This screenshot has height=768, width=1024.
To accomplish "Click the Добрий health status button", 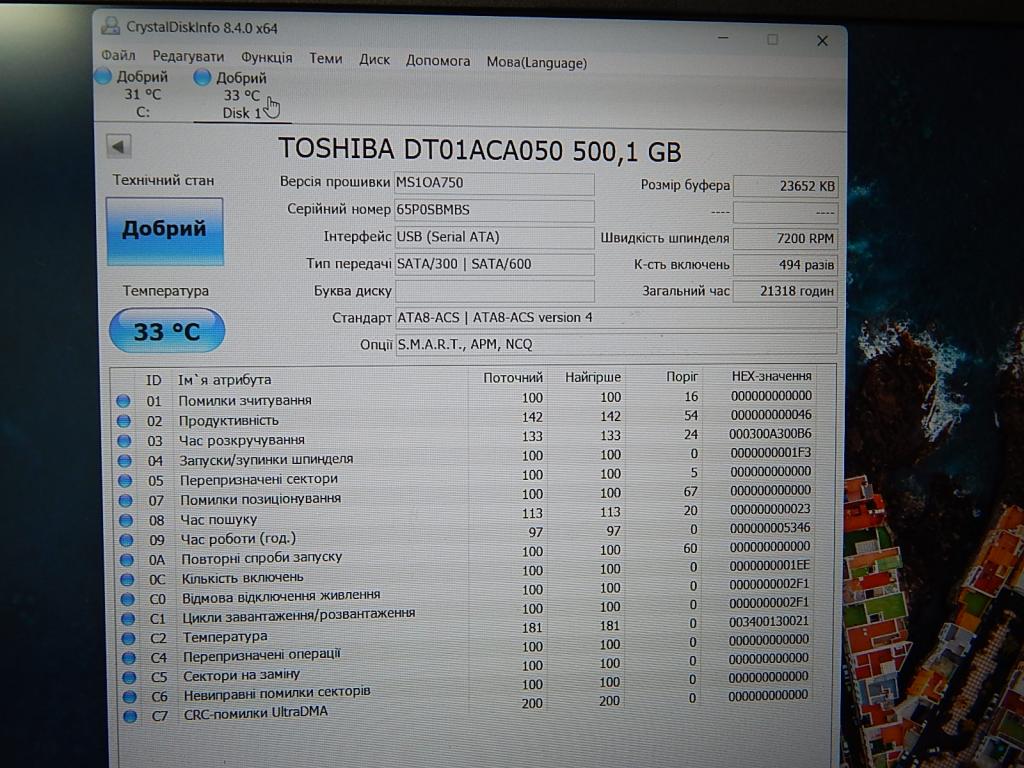I will 164,230.
